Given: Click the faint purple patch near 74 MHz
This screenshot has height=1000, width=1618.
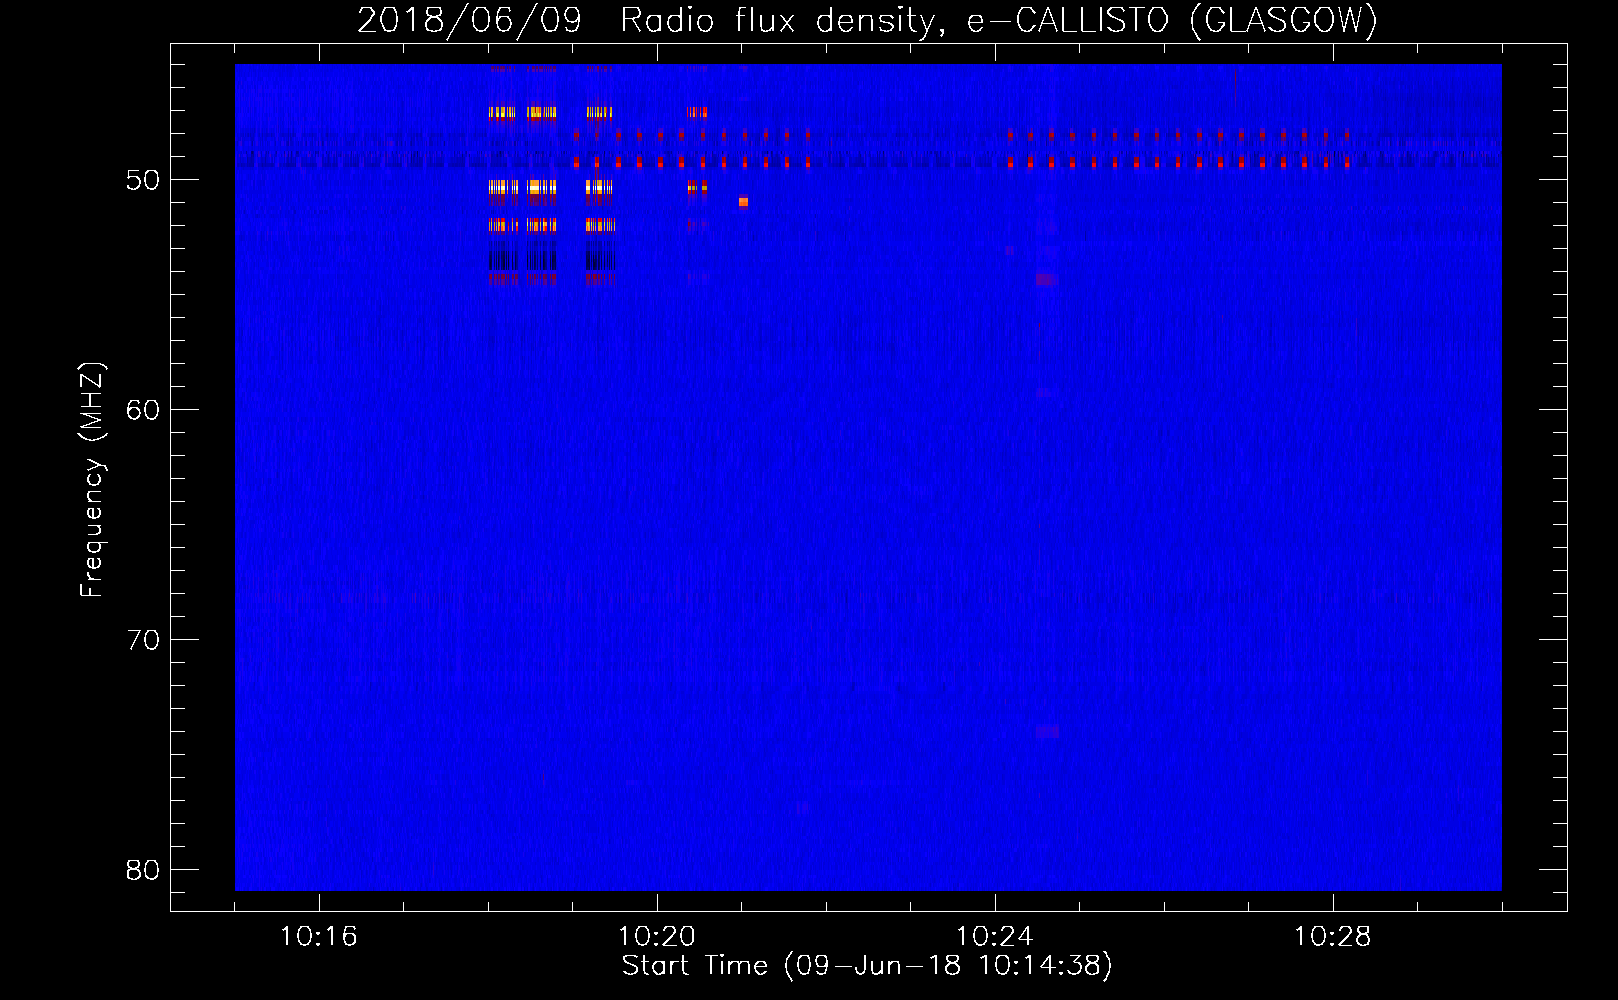Looking at the screenshot, I should click(1047, 732).
